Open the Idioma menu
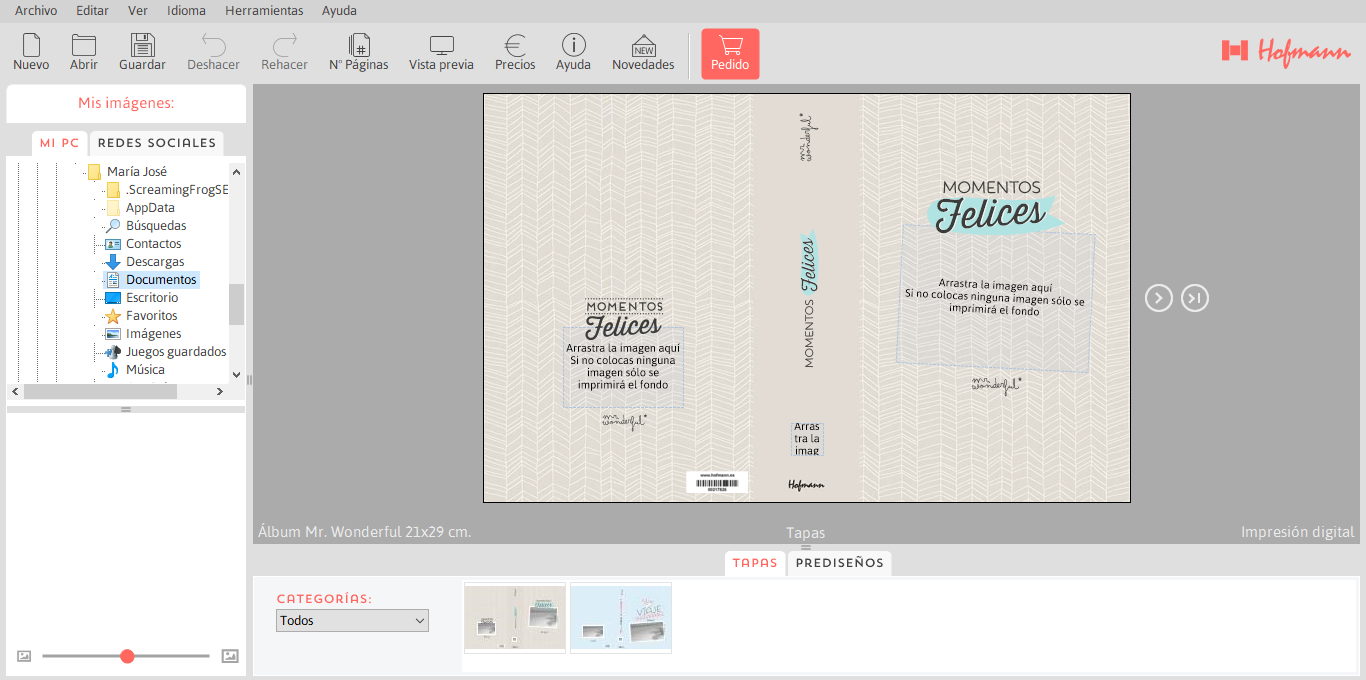This screenshot has height=680, width=1366. tap(186, 11)
